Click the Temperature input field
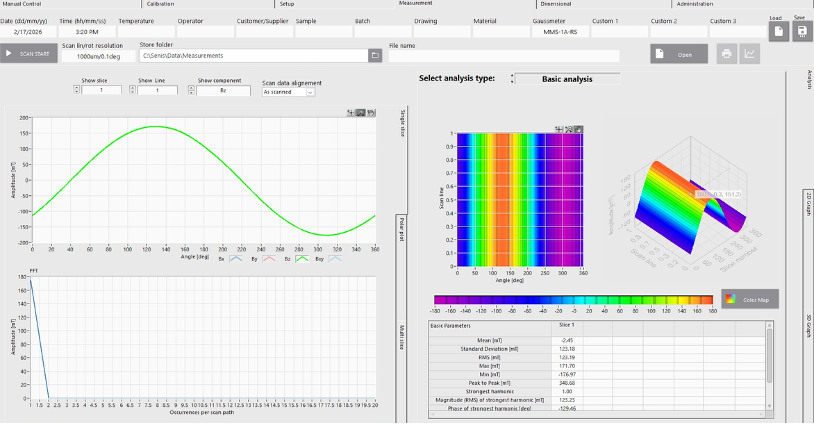 (146, 32)
